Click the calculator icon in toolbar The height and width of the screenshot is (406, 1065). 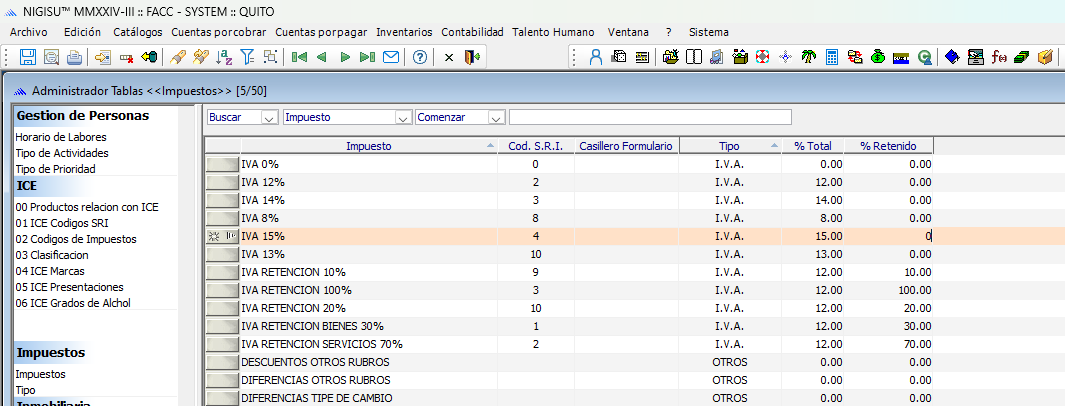(x=831, y=57)
